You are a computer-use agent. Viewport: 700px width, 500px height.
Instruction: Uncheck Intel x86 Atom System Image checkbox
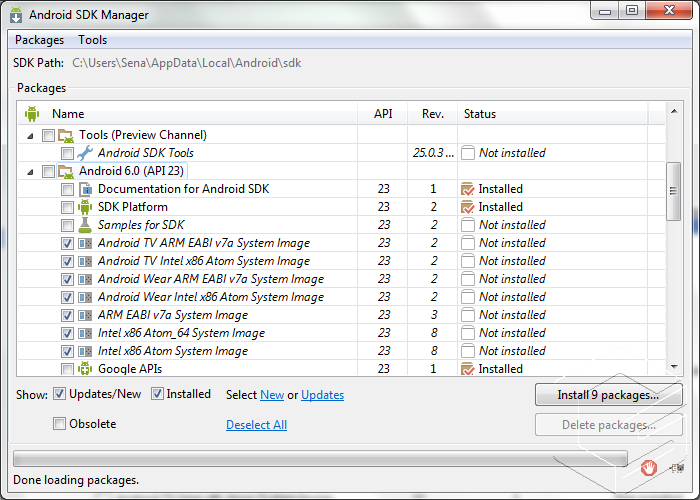pos(67,351)
